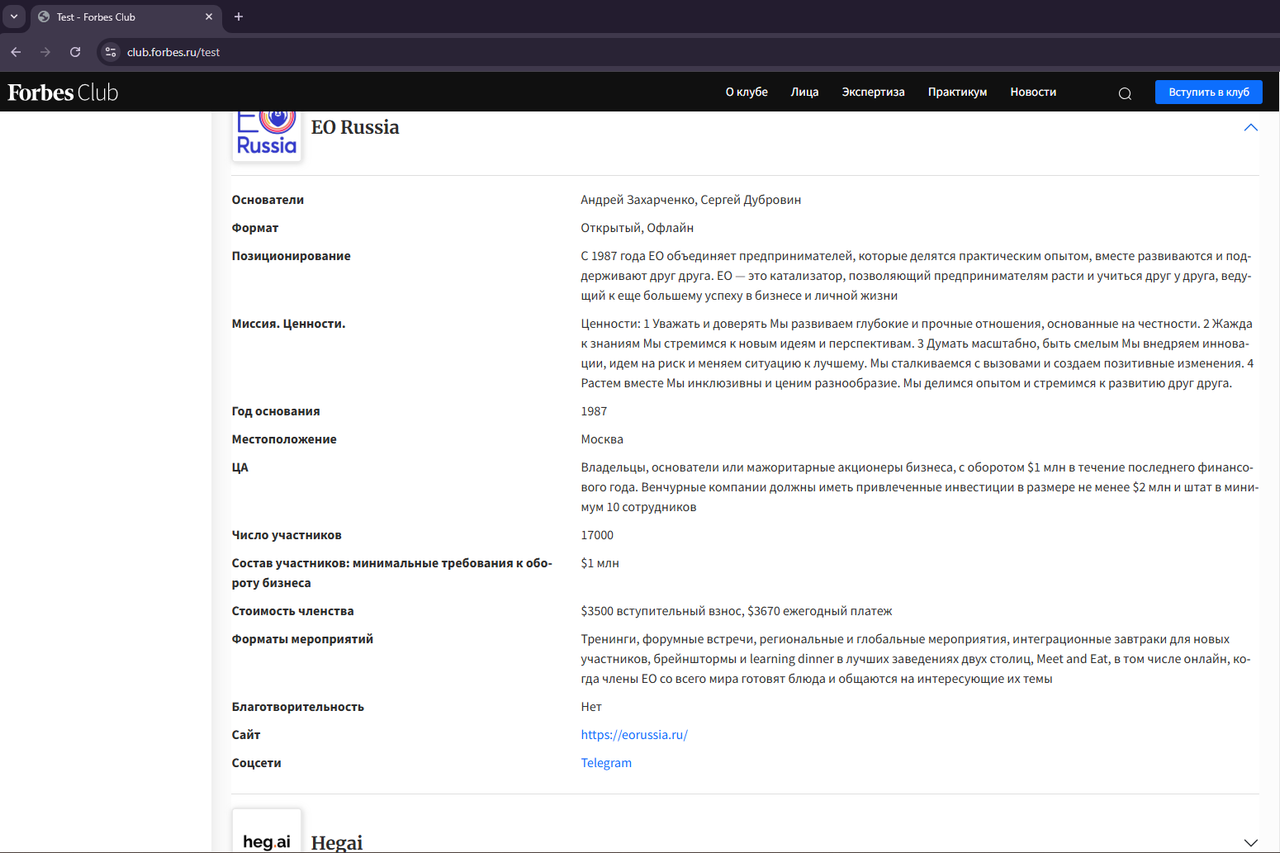This screenshot has height=853, width=1280.
Task: Click the Основатели label
Action: click(x=268, y=200)
